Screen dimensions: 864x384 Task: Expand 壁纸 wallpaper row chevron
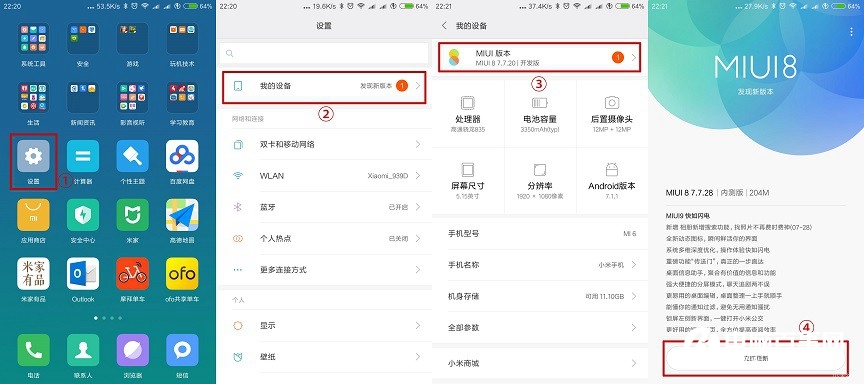(418, 357)
